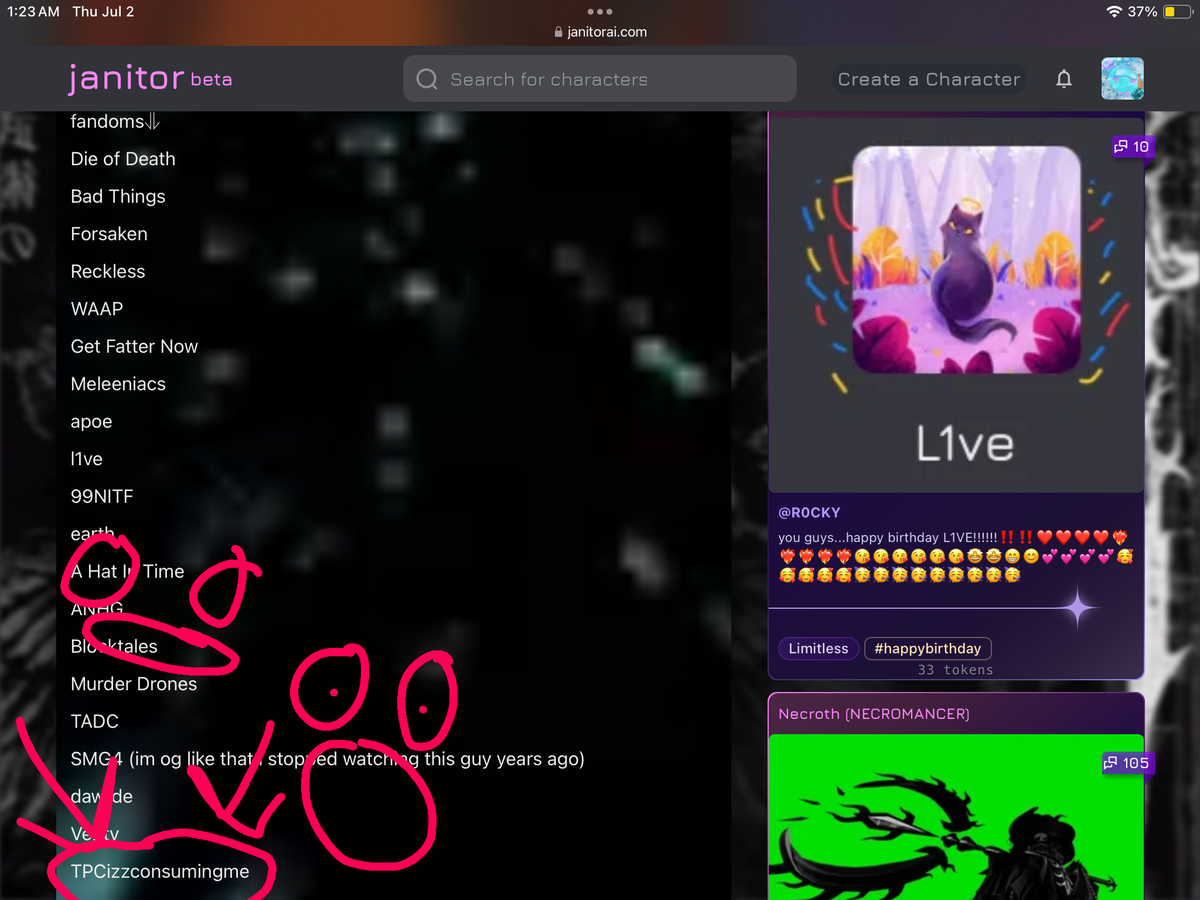Image resolution: width=1200 pixels, height=900 pixels.
Task: Select the Limitless tag
Action: pos(818,648)
